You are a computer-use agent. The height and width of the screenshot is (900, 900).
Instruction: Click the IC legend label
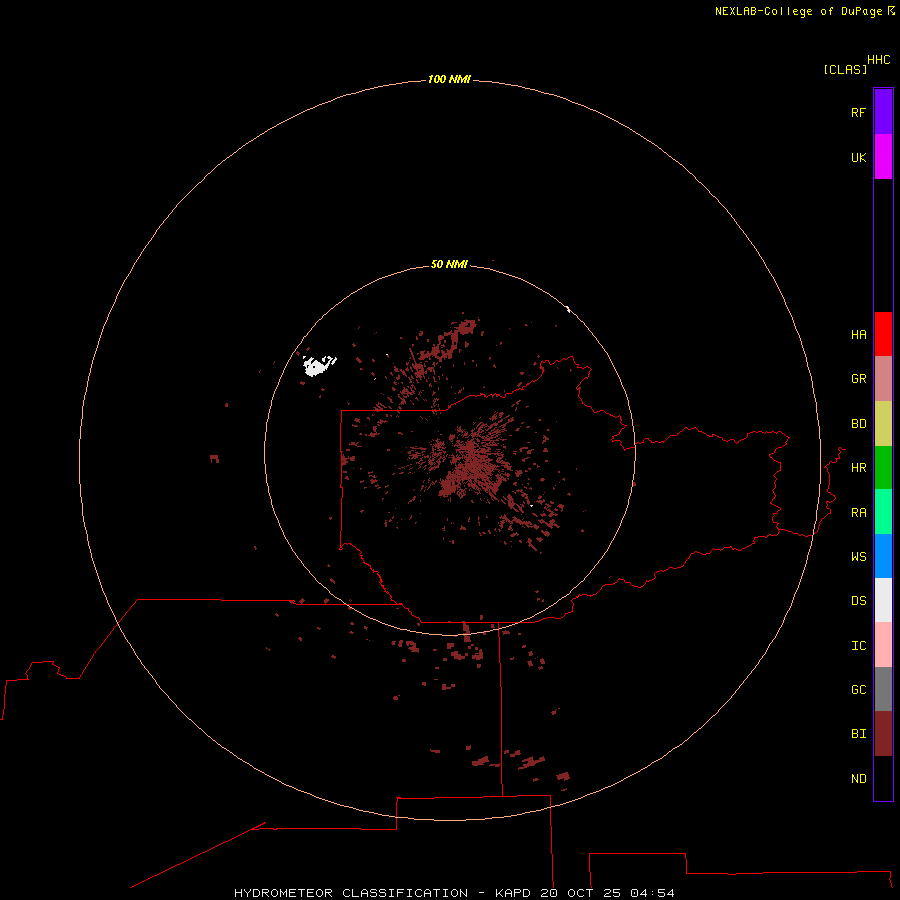click(858, 646)
